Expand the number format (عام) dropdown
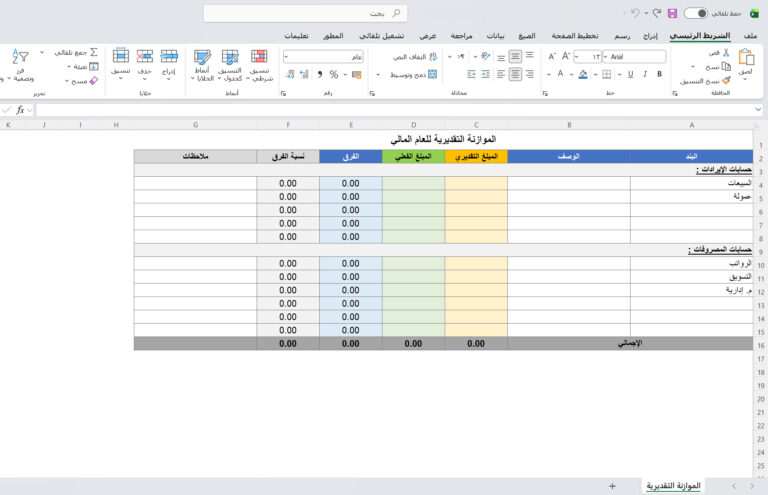 (x=288, y=57)
